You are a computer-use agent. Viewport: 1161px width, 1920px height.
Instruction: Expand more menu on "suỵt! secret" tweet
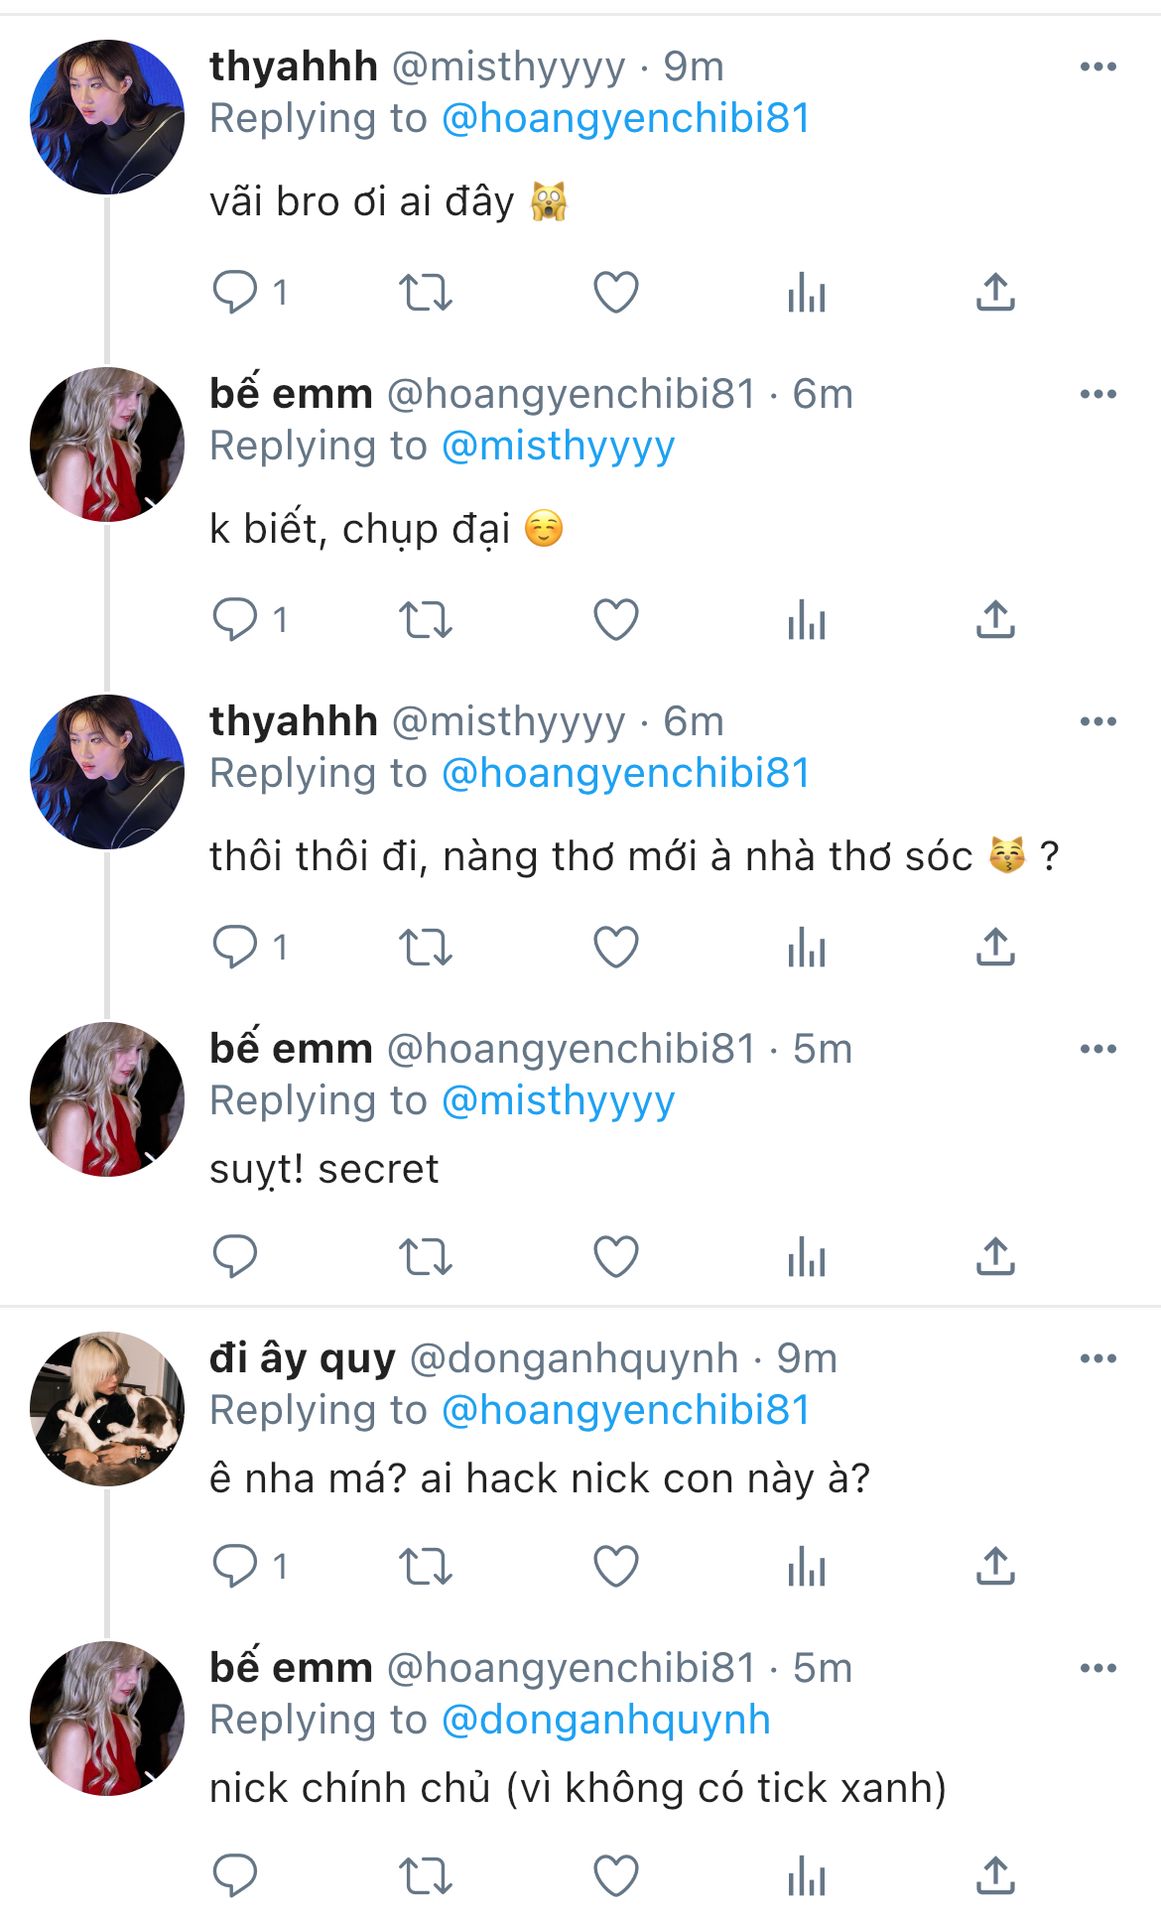[x=1097, y=1049]
